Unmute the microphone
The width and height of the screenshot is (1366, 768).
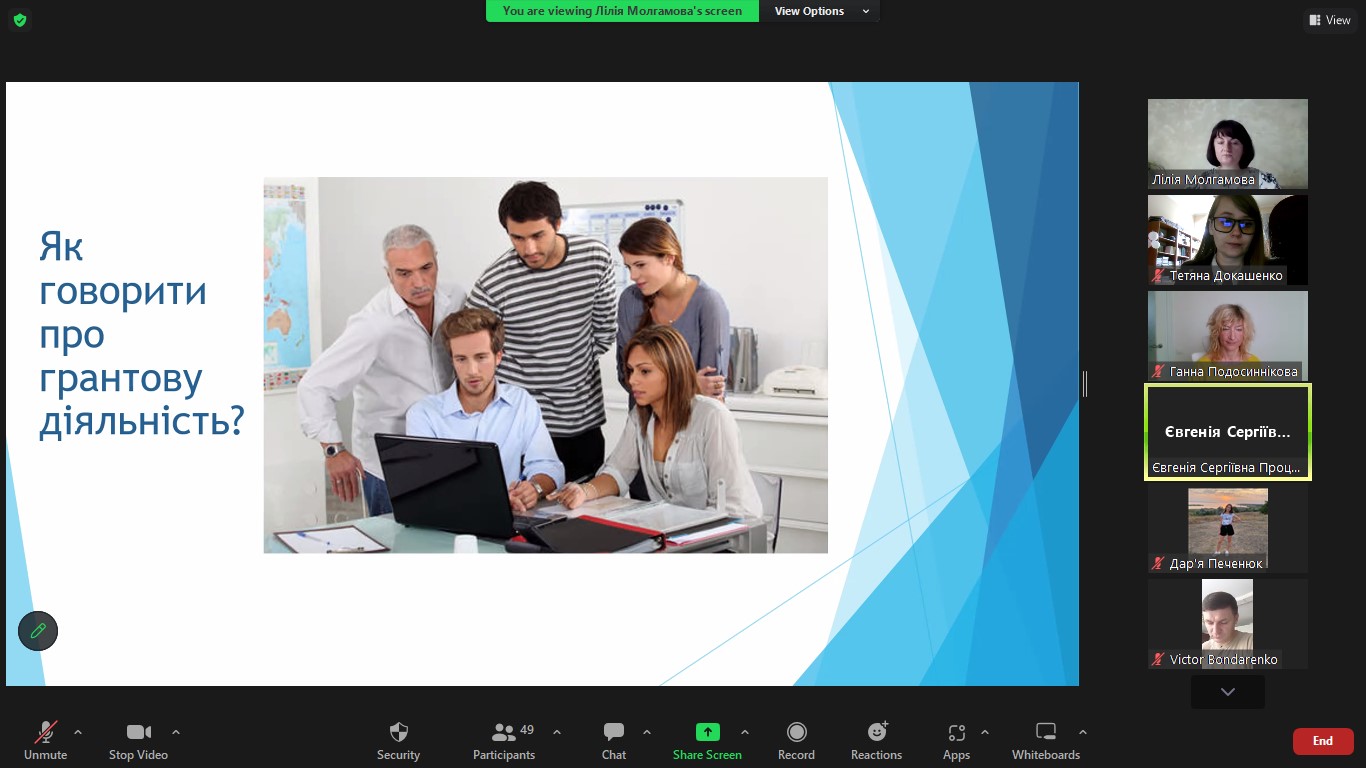45,741
